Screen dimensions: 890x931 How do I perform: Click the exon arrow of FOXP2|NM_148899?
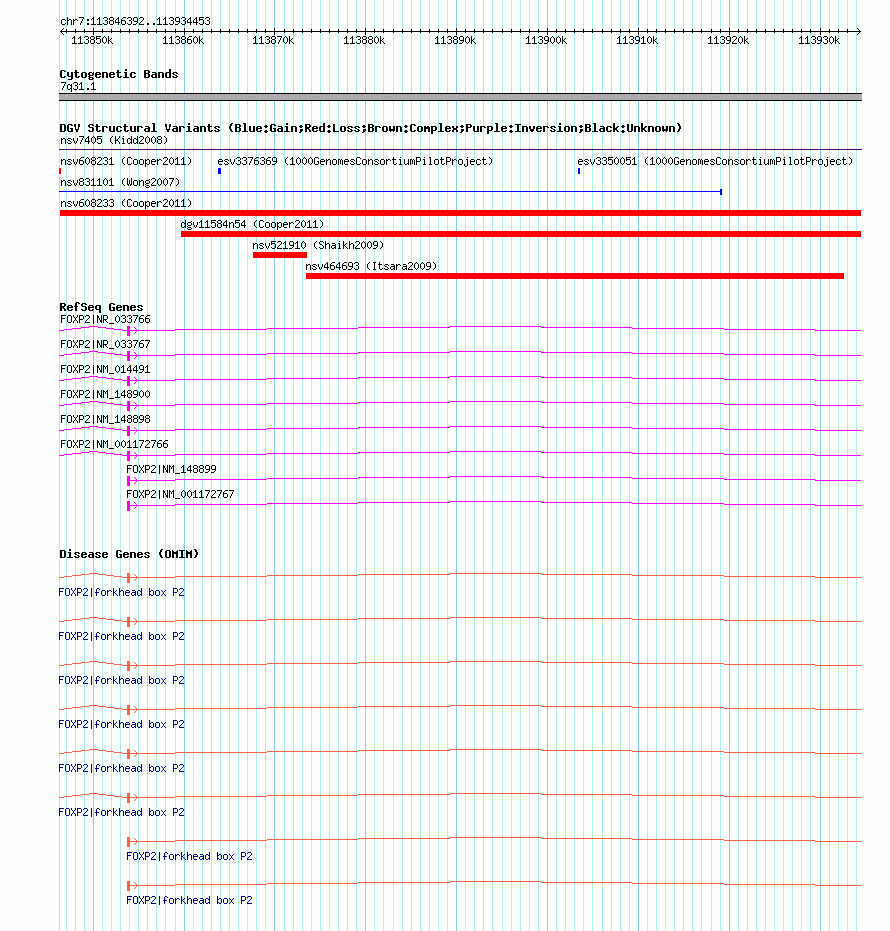coord(132,480)
